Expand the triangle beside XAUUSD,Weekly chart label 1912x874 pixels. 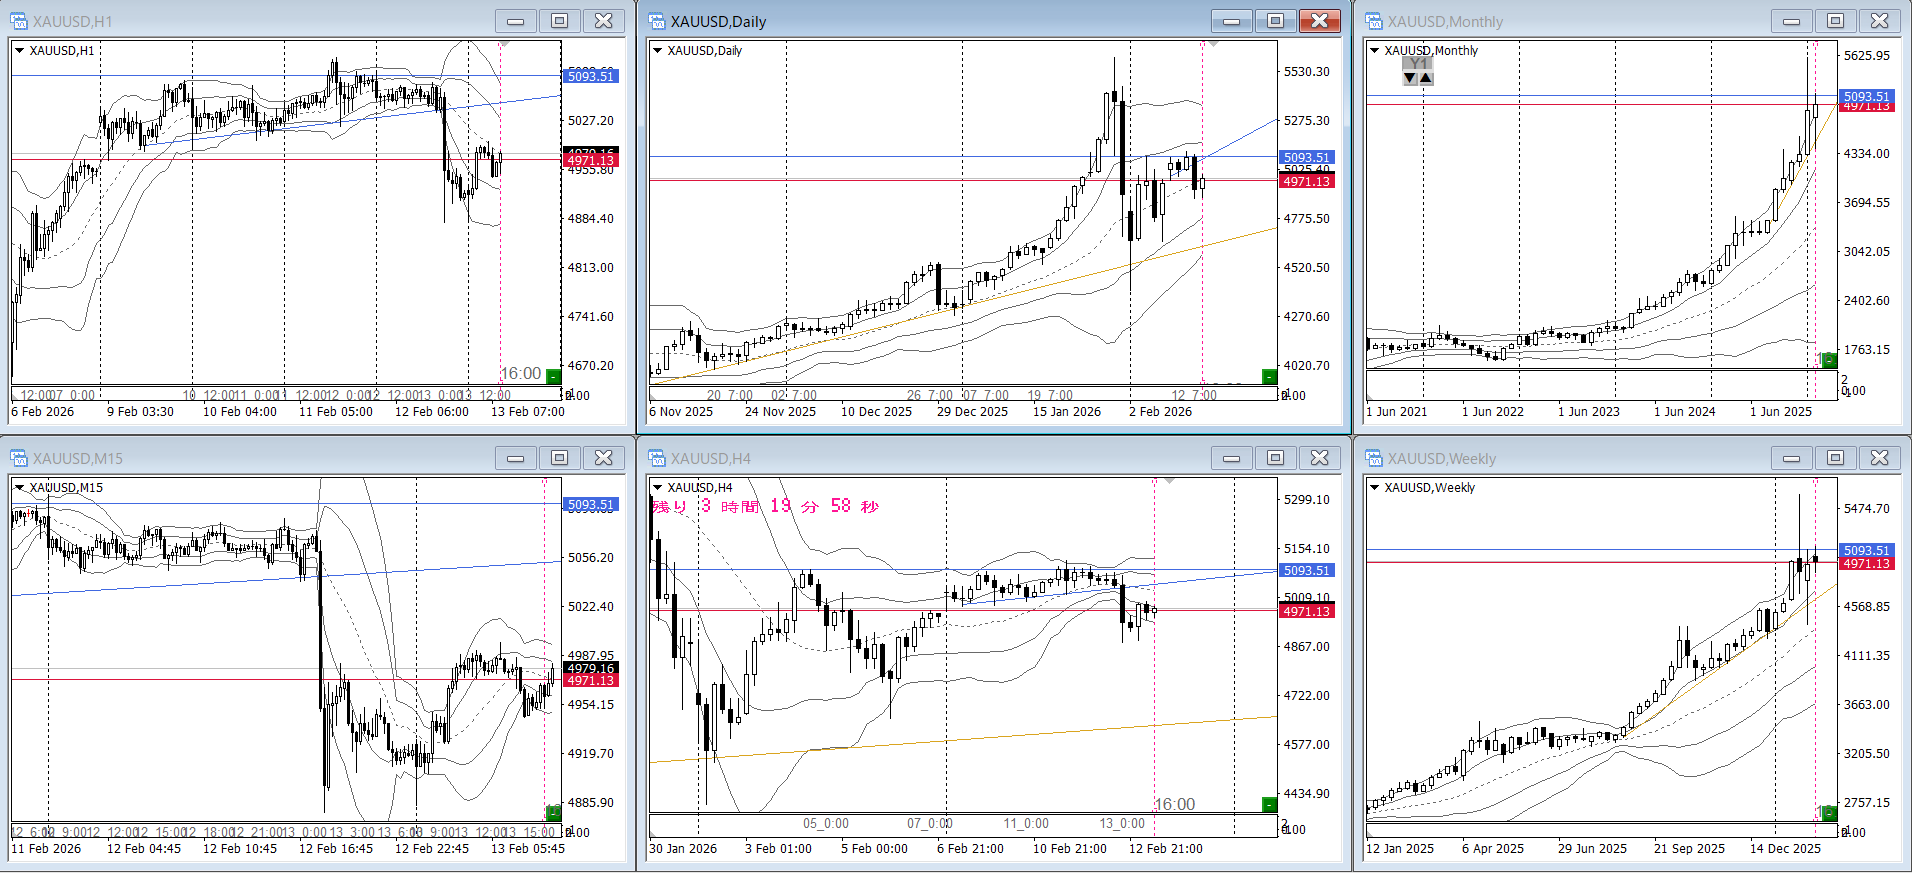(x=1374, y=488)
